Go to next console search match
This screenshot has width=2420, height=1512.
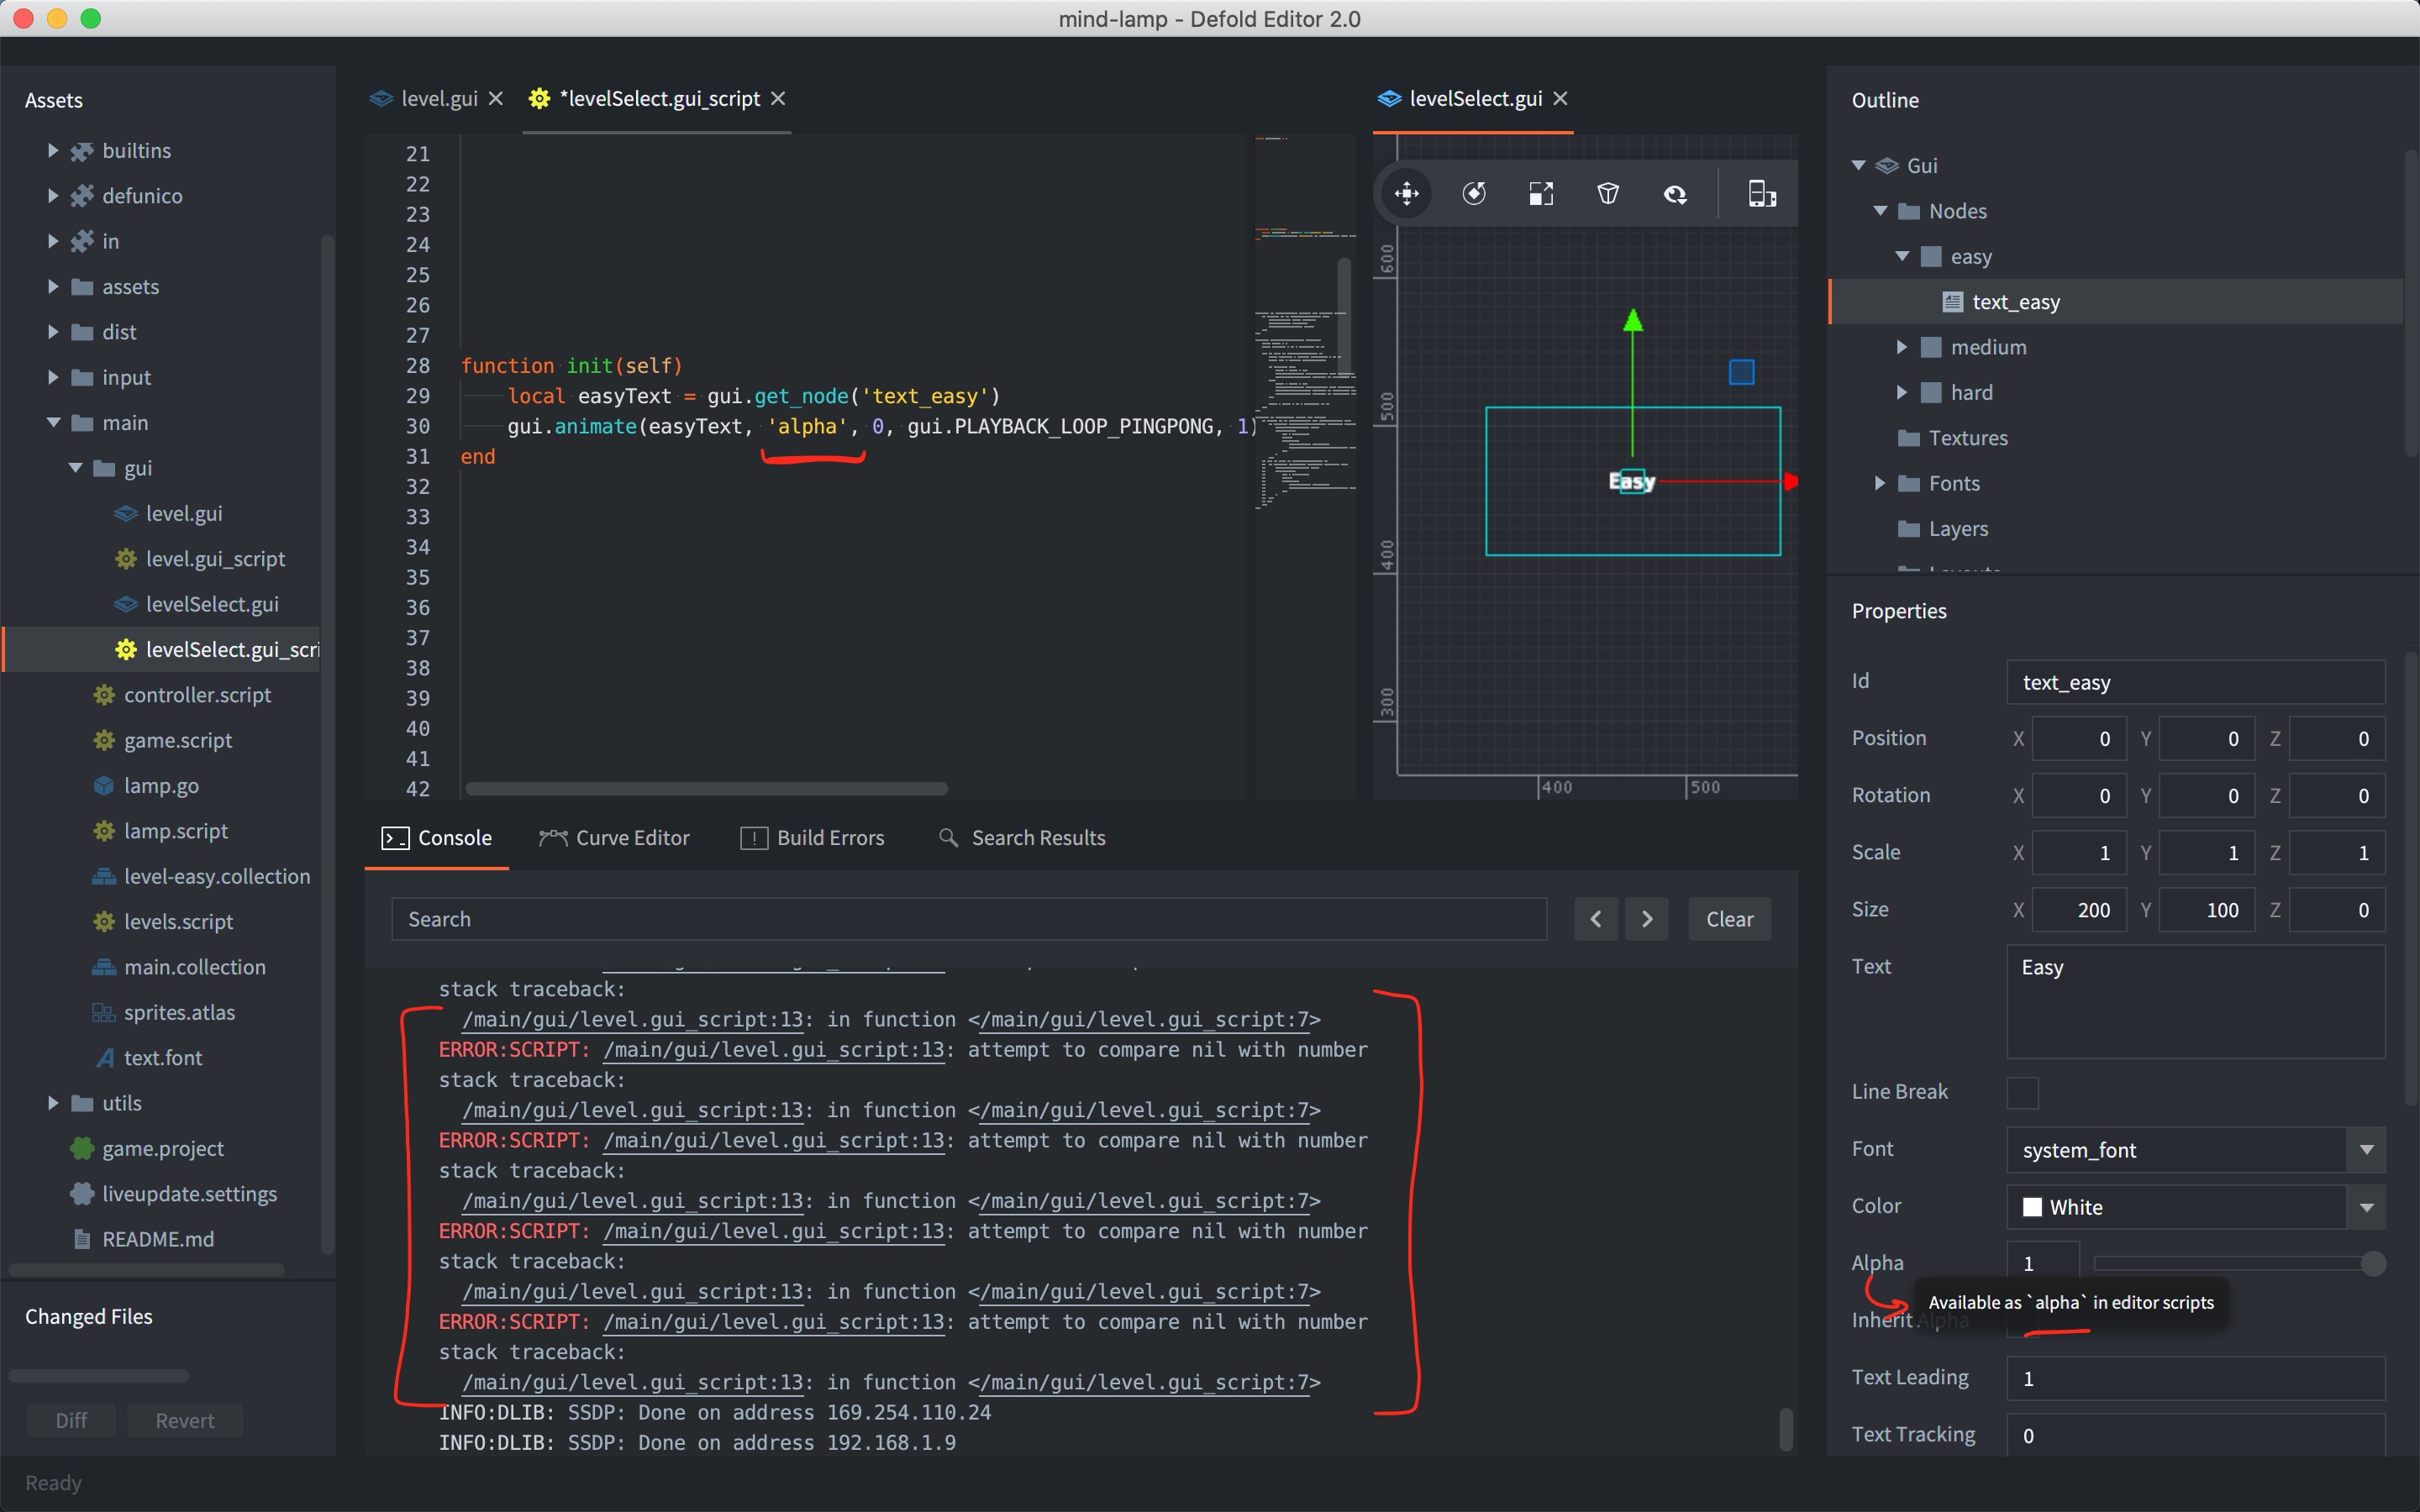[1647, 919]
